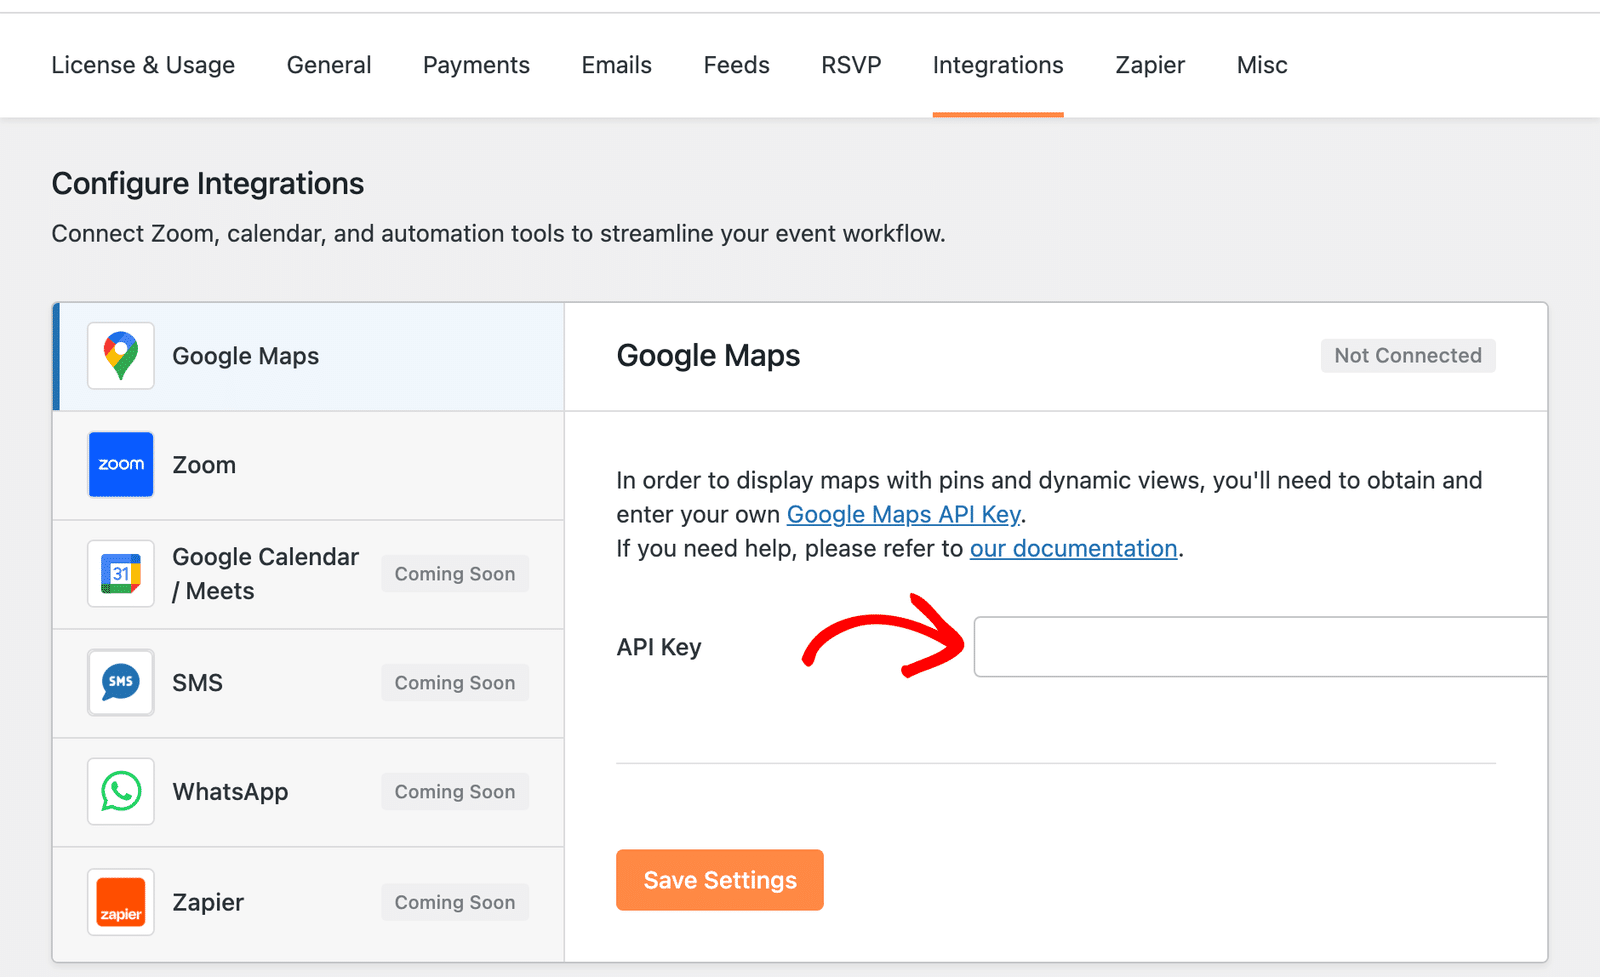
Task: Click the Not Connected status badge
Action: tap(1408, 355)
